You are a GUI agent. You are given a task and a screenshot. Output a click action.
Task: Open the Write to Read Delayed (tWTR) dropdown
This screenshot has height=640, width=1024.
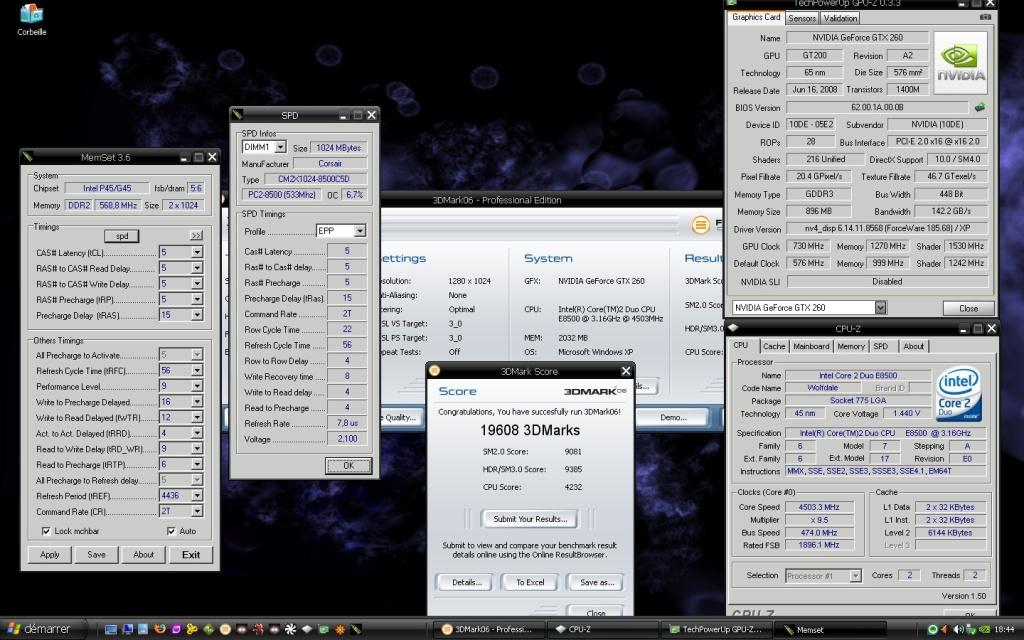[x=197, y=417]
